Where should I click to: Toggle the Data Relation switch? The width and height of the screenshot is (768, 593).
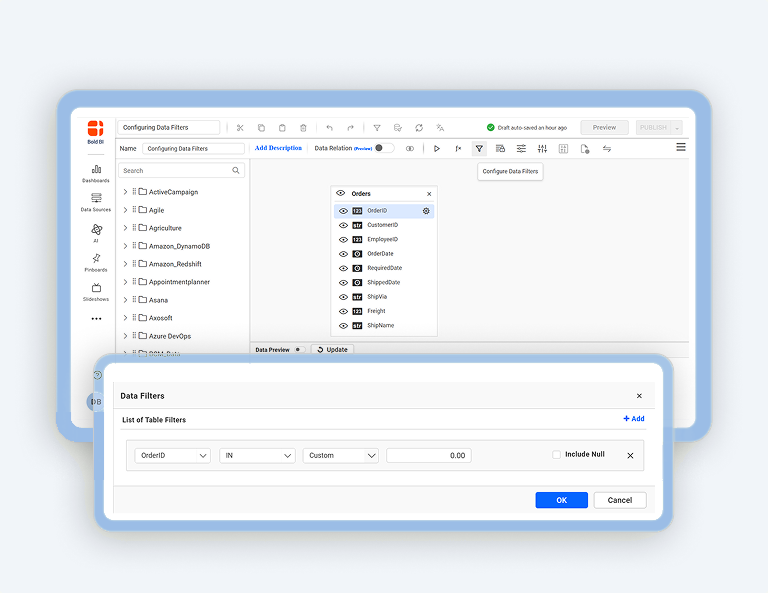[x=384, y=148]
